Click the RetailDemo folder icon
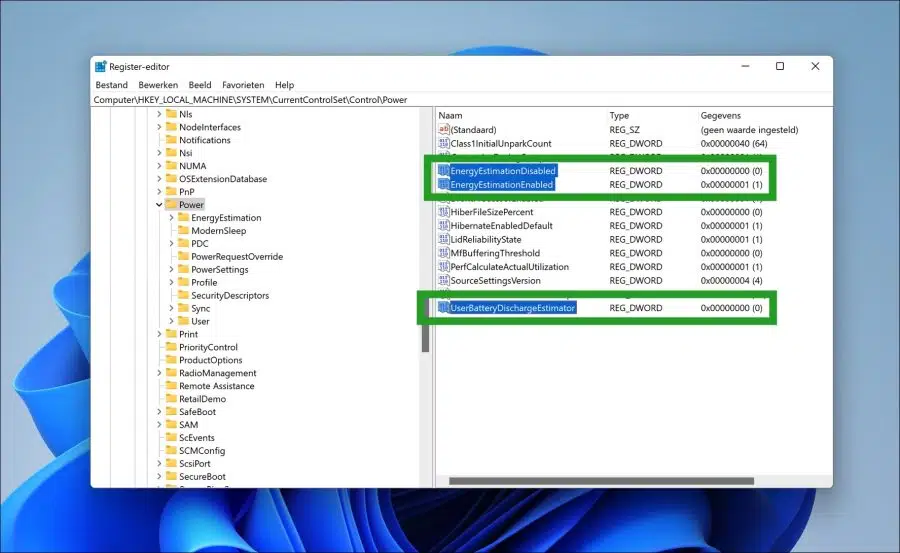 click(171, 399)
